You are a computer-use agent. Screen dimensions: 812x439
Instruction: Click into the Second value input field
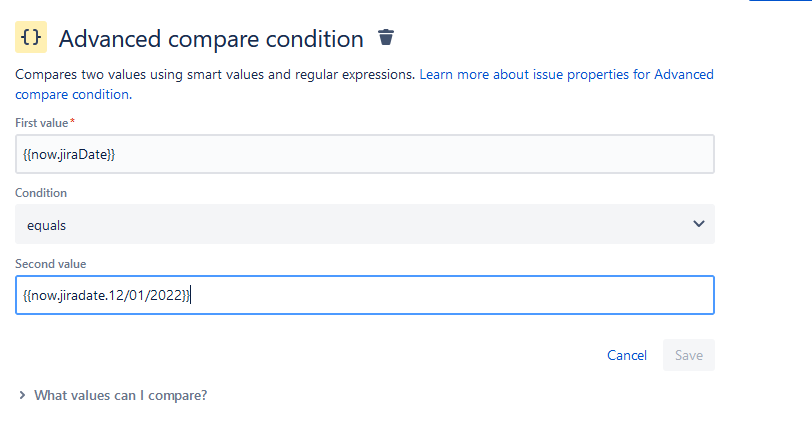[x=450, y=295]
